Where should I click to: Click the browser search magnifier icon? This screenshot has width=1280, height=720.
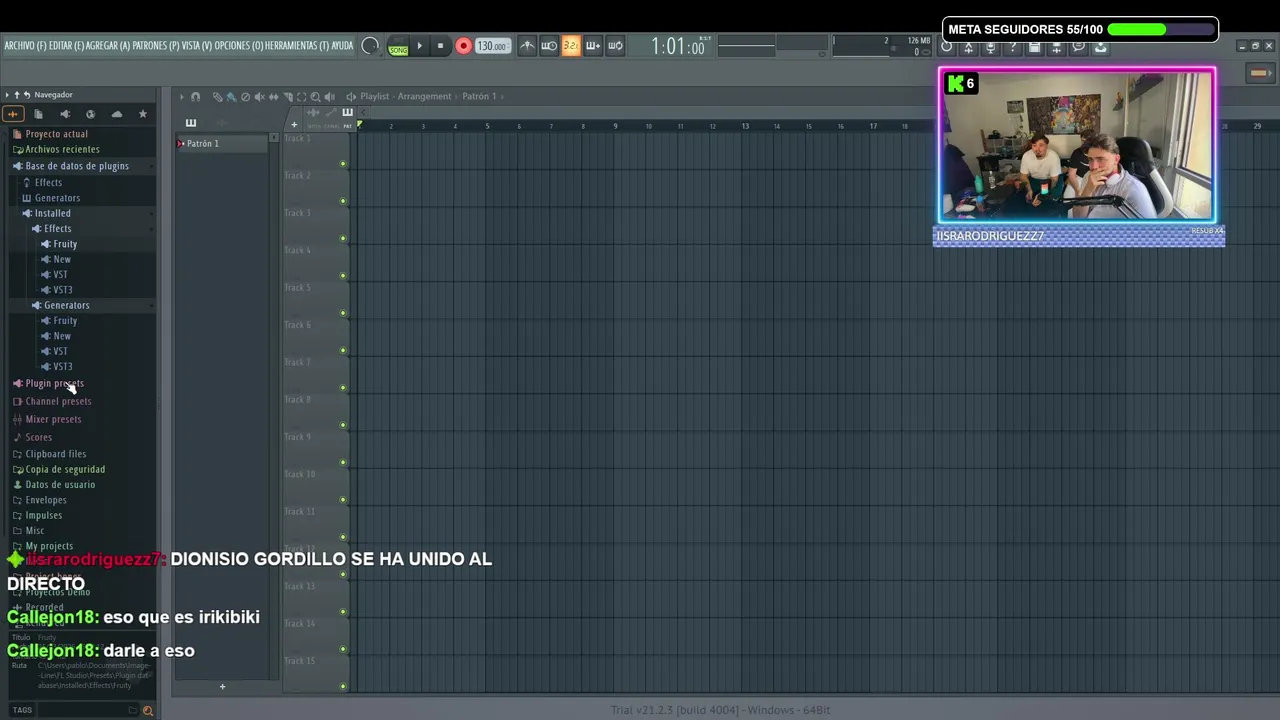pos(147,711)
